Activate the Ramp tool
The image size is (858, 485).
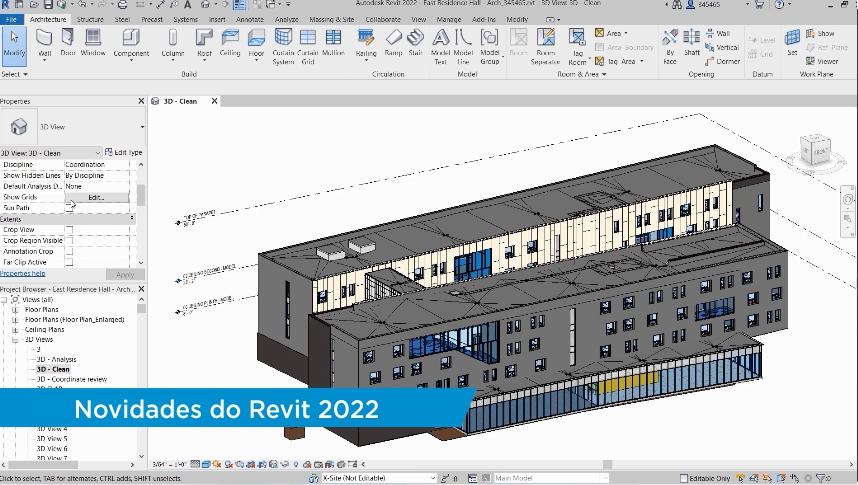(x=393, y=43)
